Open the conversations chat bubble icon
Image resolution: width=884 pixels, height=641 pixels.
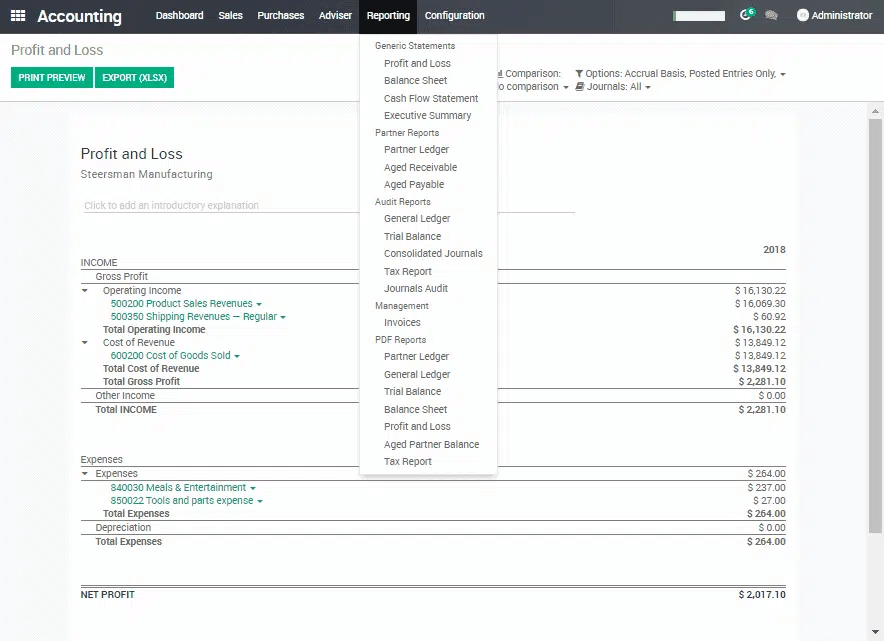(x=772, y=16)
